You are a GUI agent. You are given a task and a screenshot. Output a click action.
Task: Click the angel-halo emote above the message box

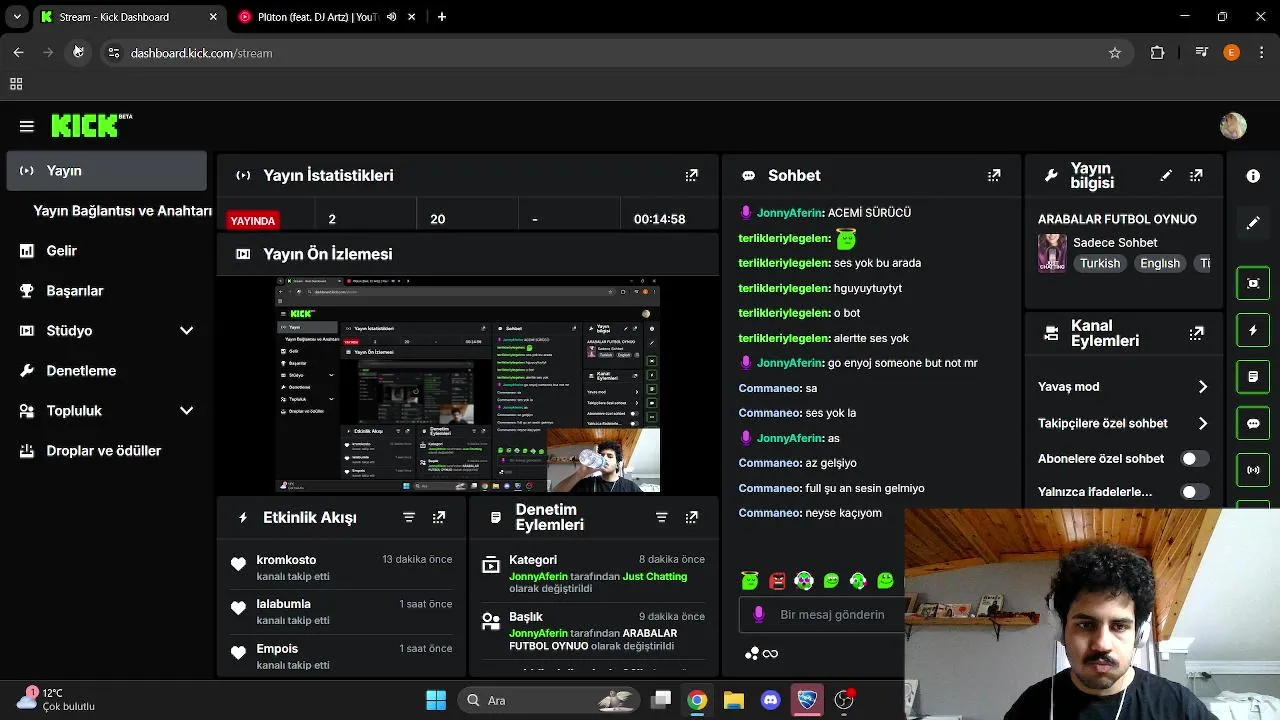(x=750, y=580)
